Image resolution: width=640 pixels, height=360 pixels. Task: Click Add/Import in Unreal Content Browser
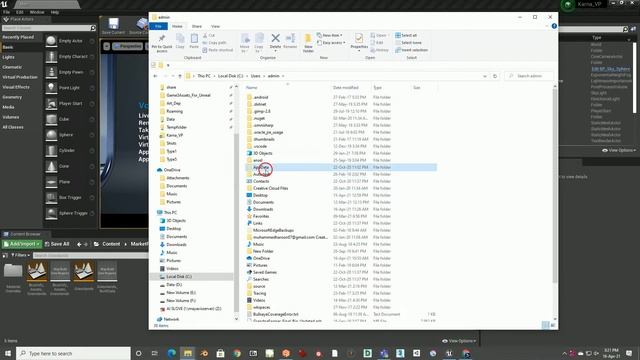pos(21,244)
